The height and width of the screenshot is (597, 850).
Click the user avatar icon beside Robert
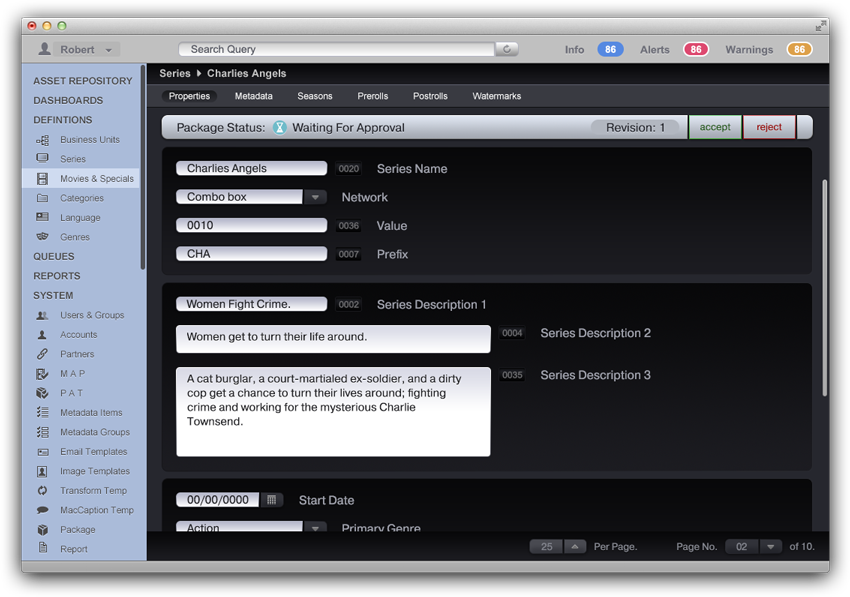click(44, 49)
